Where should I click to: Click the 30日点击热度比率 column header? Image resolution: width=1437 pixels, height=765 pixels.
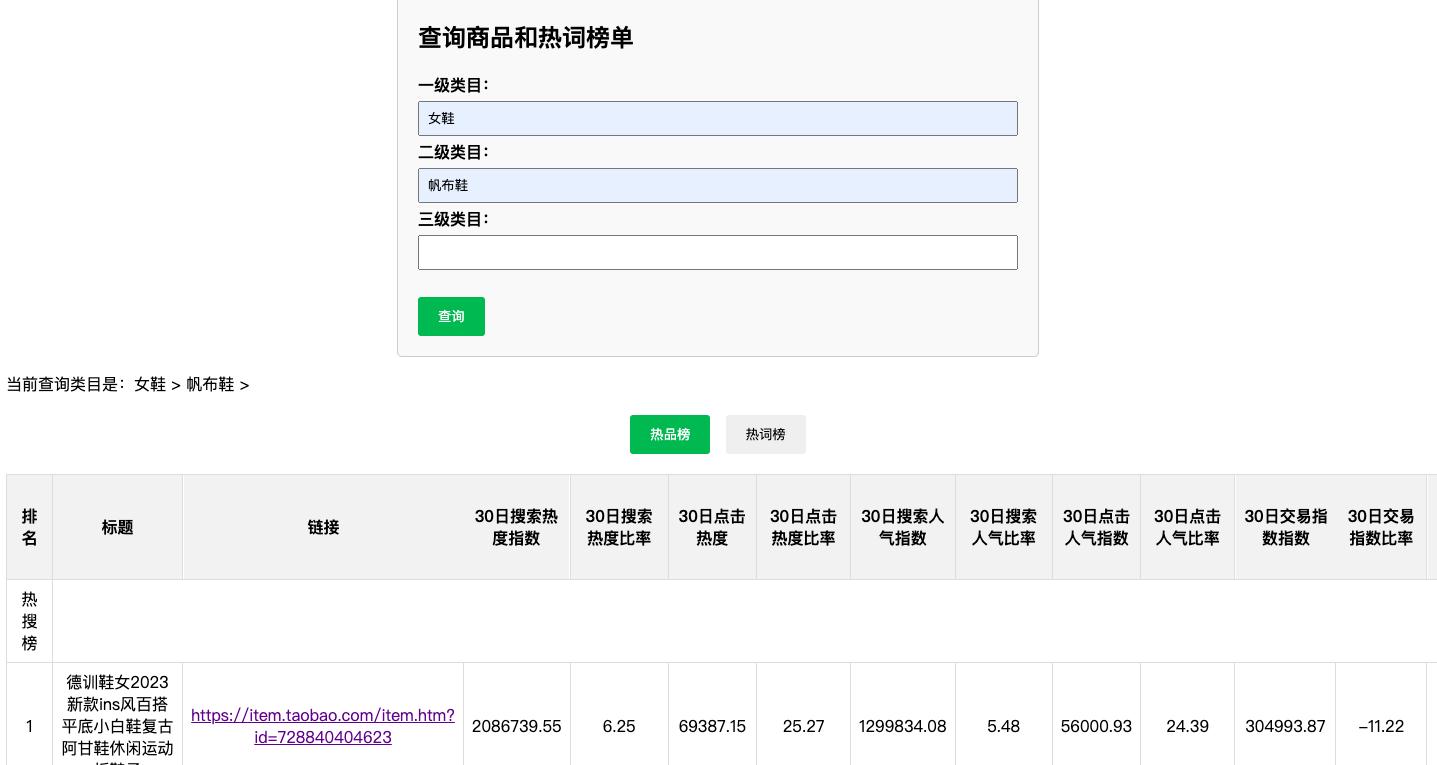click(803, 527)
